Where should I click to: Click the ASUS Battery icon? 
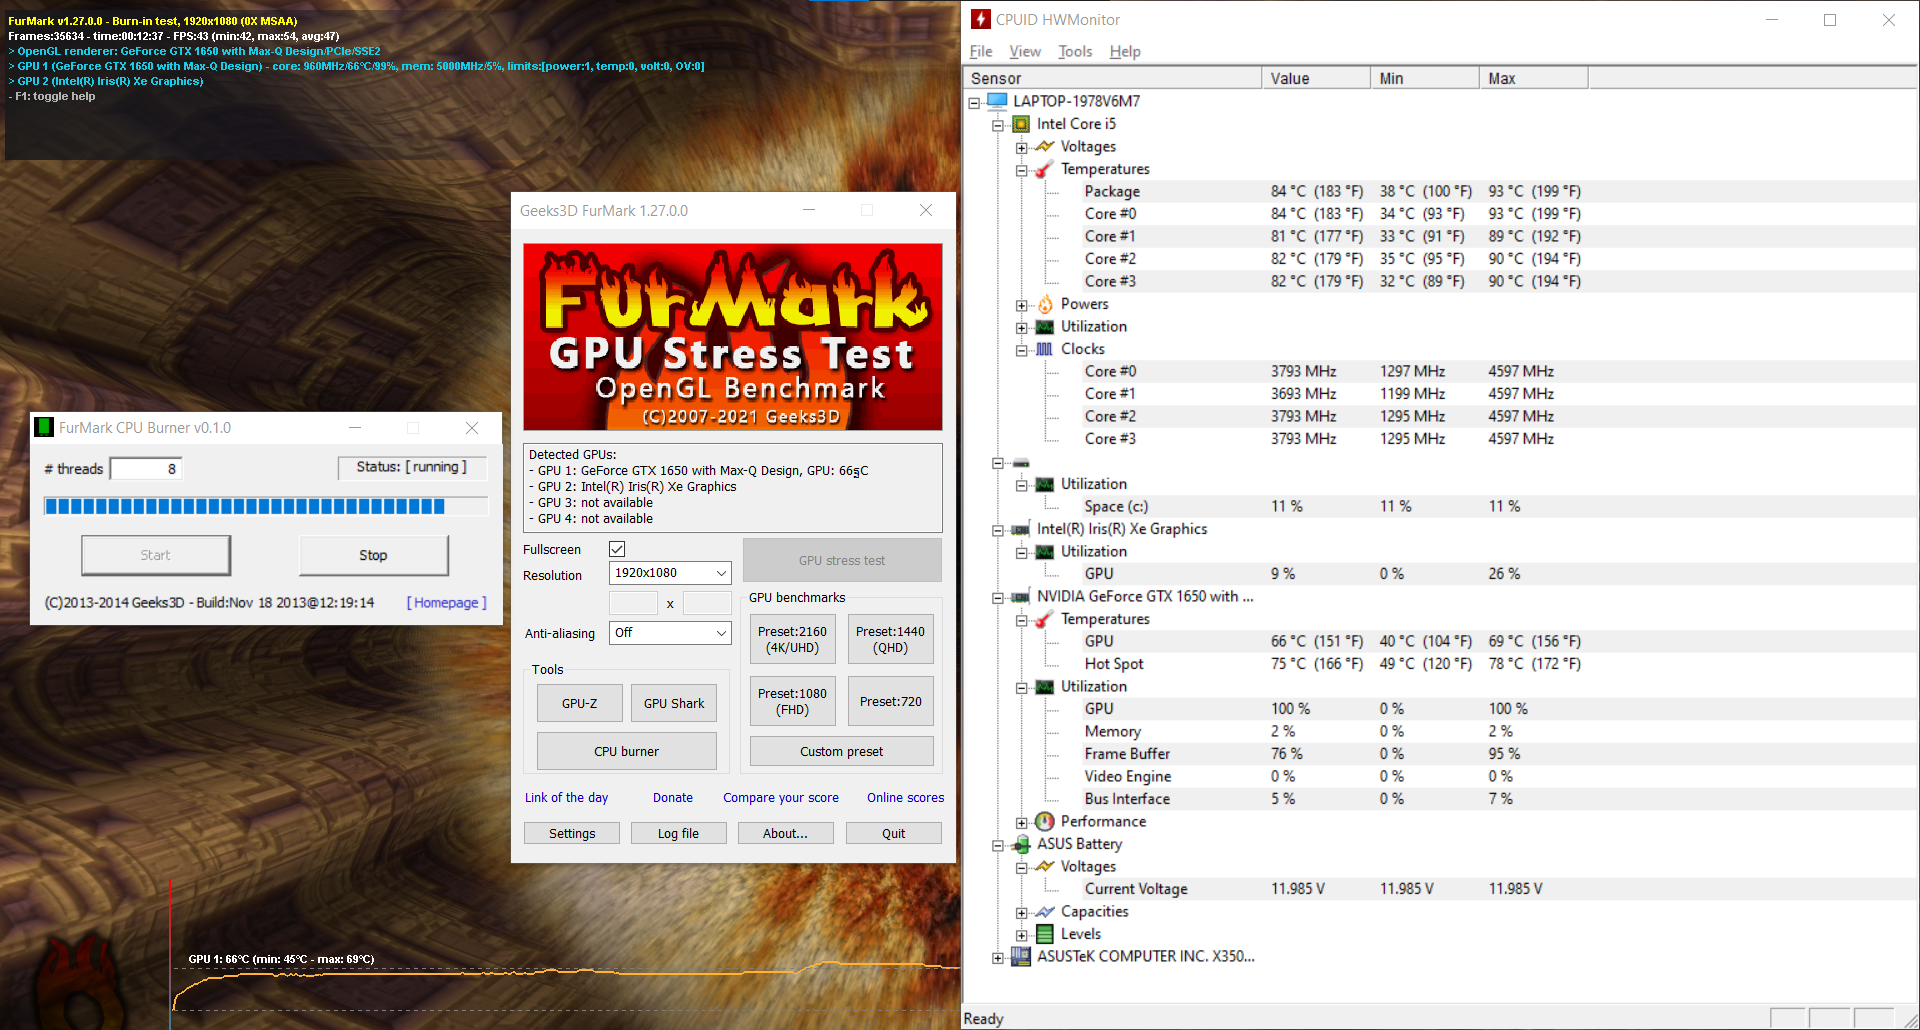click(x=1021, y=844)
